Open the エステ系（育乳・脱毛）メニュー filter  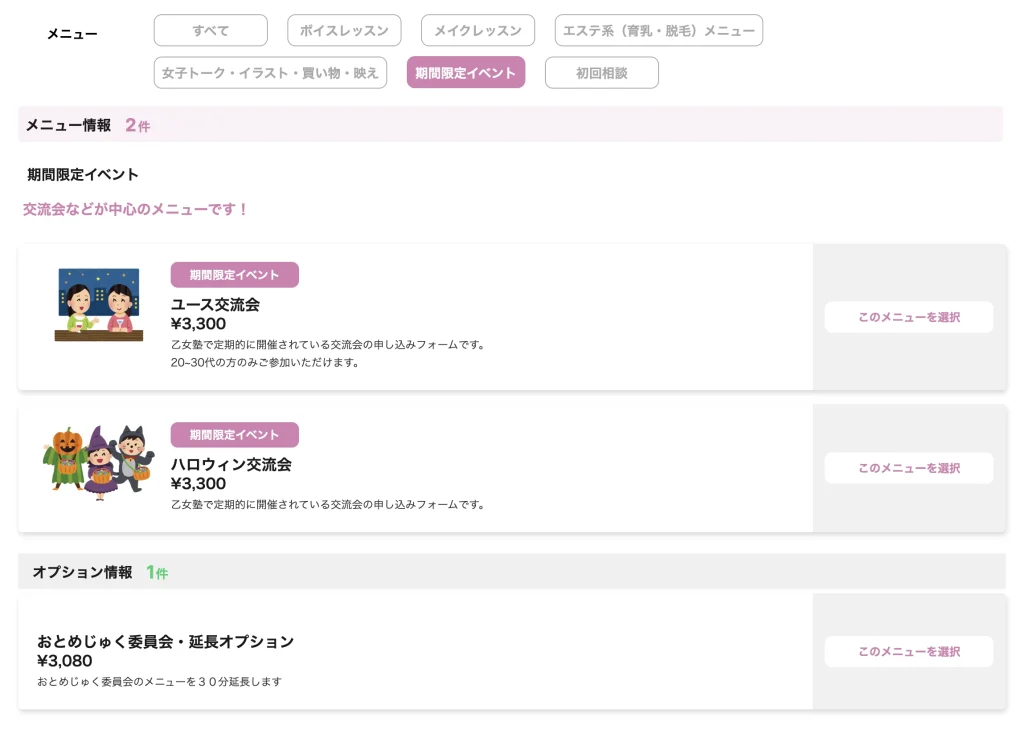pyautogui.click(x=658, y=31)
